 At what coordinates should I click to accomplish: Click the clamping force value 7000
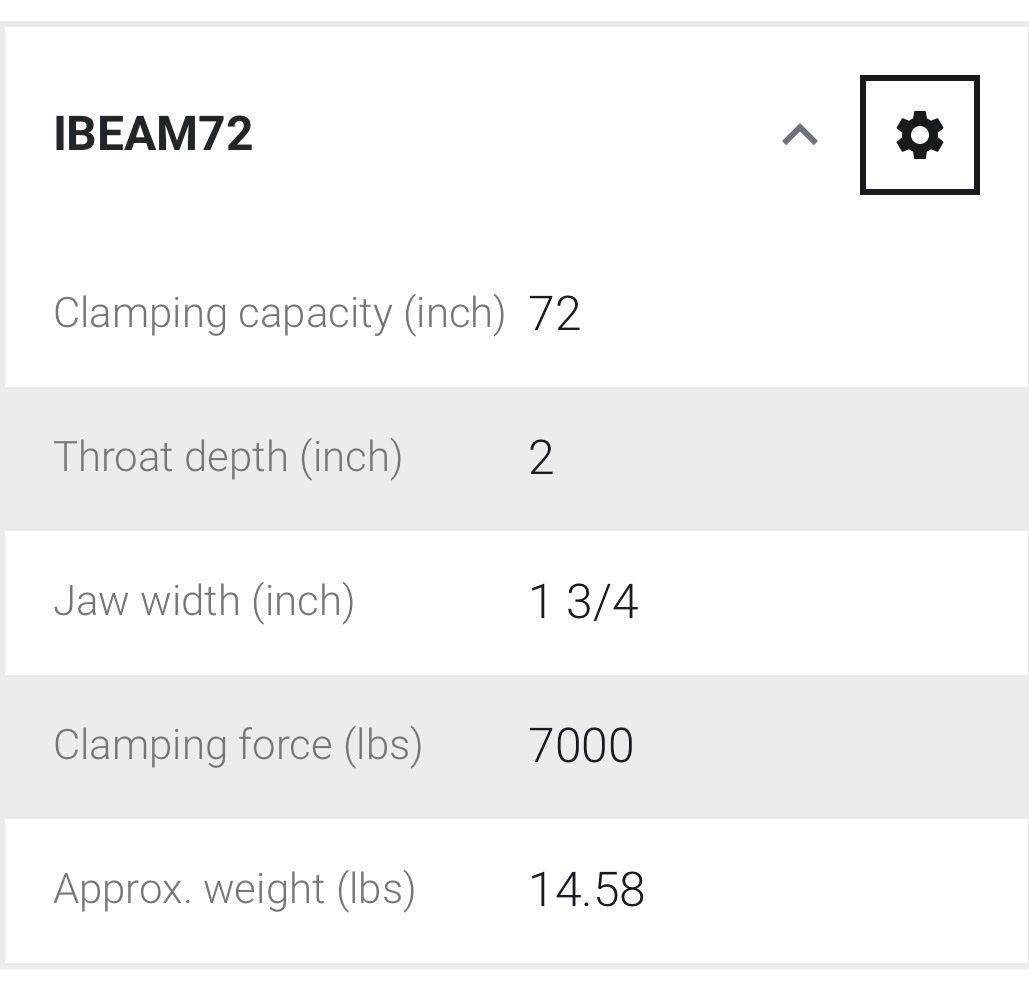(581, 747)
